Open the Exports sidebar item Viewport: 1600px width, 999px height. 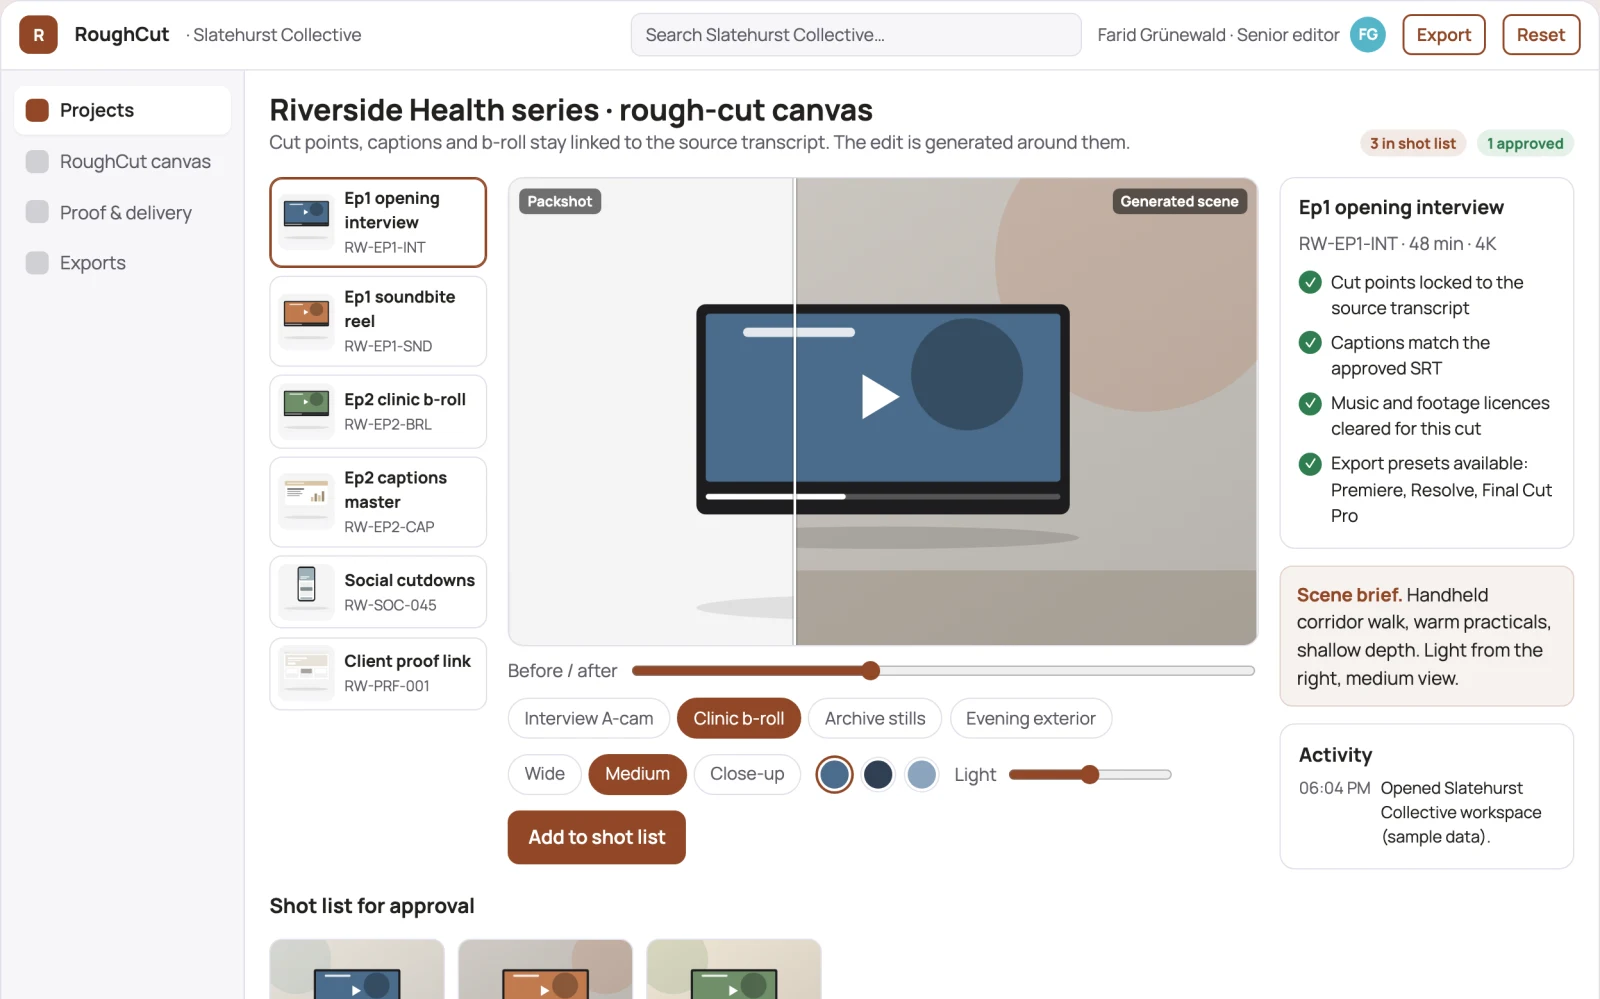(122, 262)
